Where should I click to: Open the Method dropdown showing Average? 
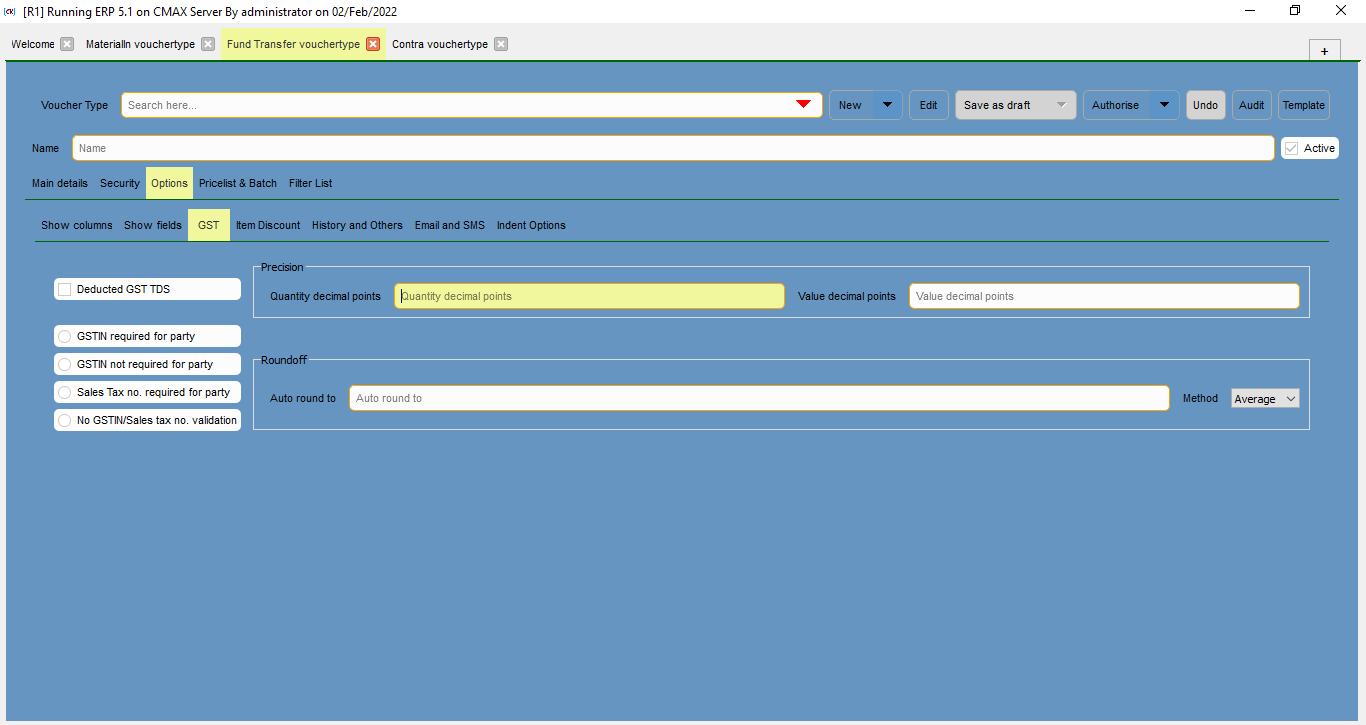point(1265,399)
